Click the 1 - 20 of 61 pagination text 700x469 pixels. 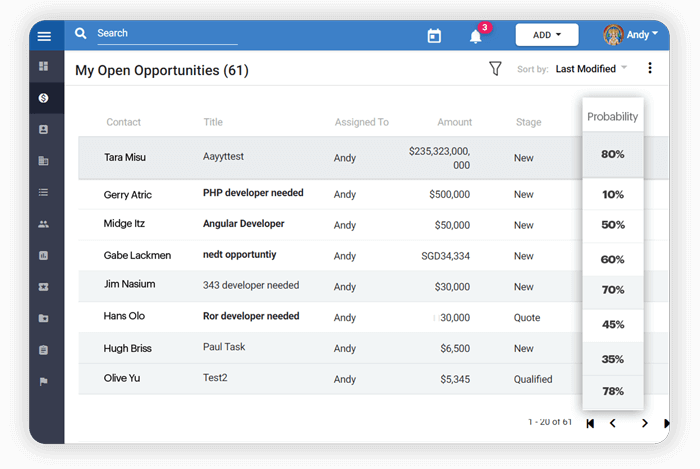(550, 422)
